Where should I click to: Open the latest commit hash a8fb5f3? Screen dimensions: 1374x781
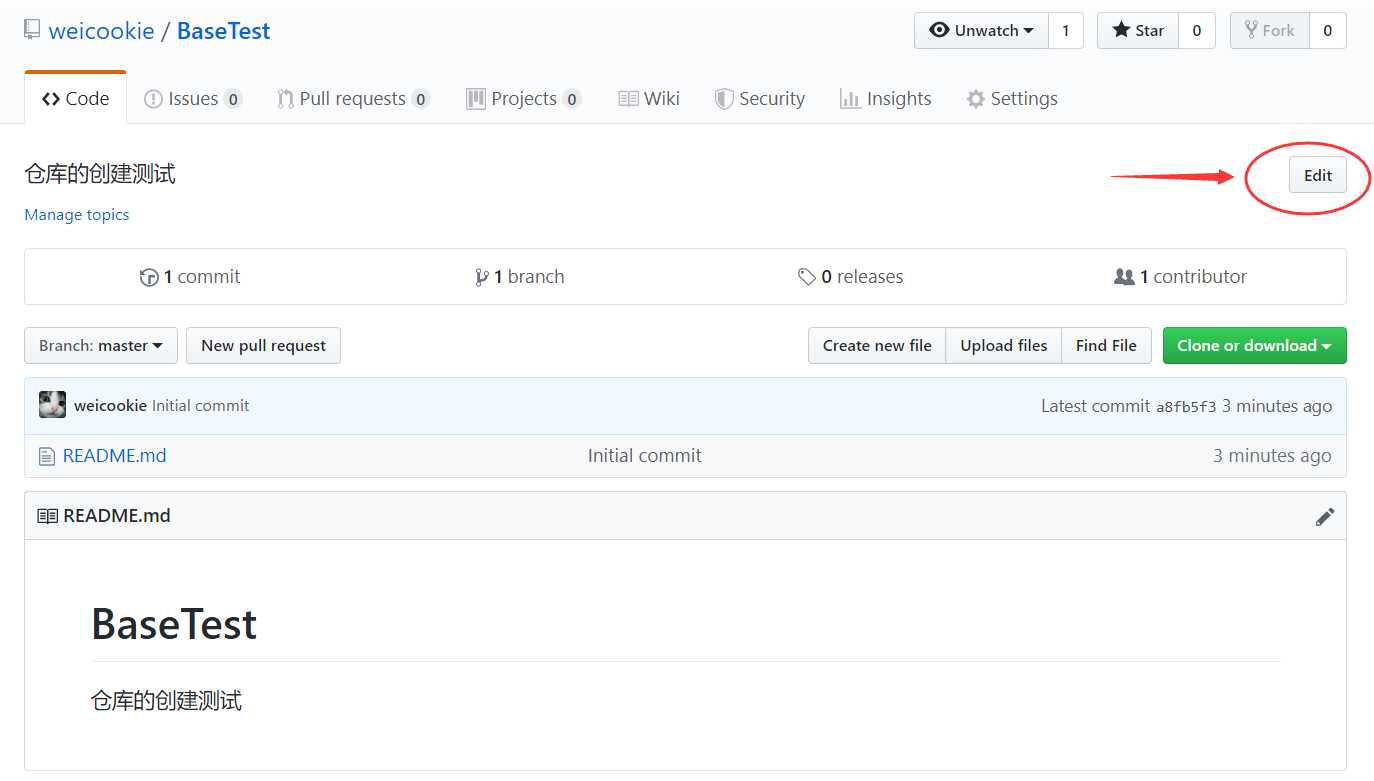(1186, 406)
